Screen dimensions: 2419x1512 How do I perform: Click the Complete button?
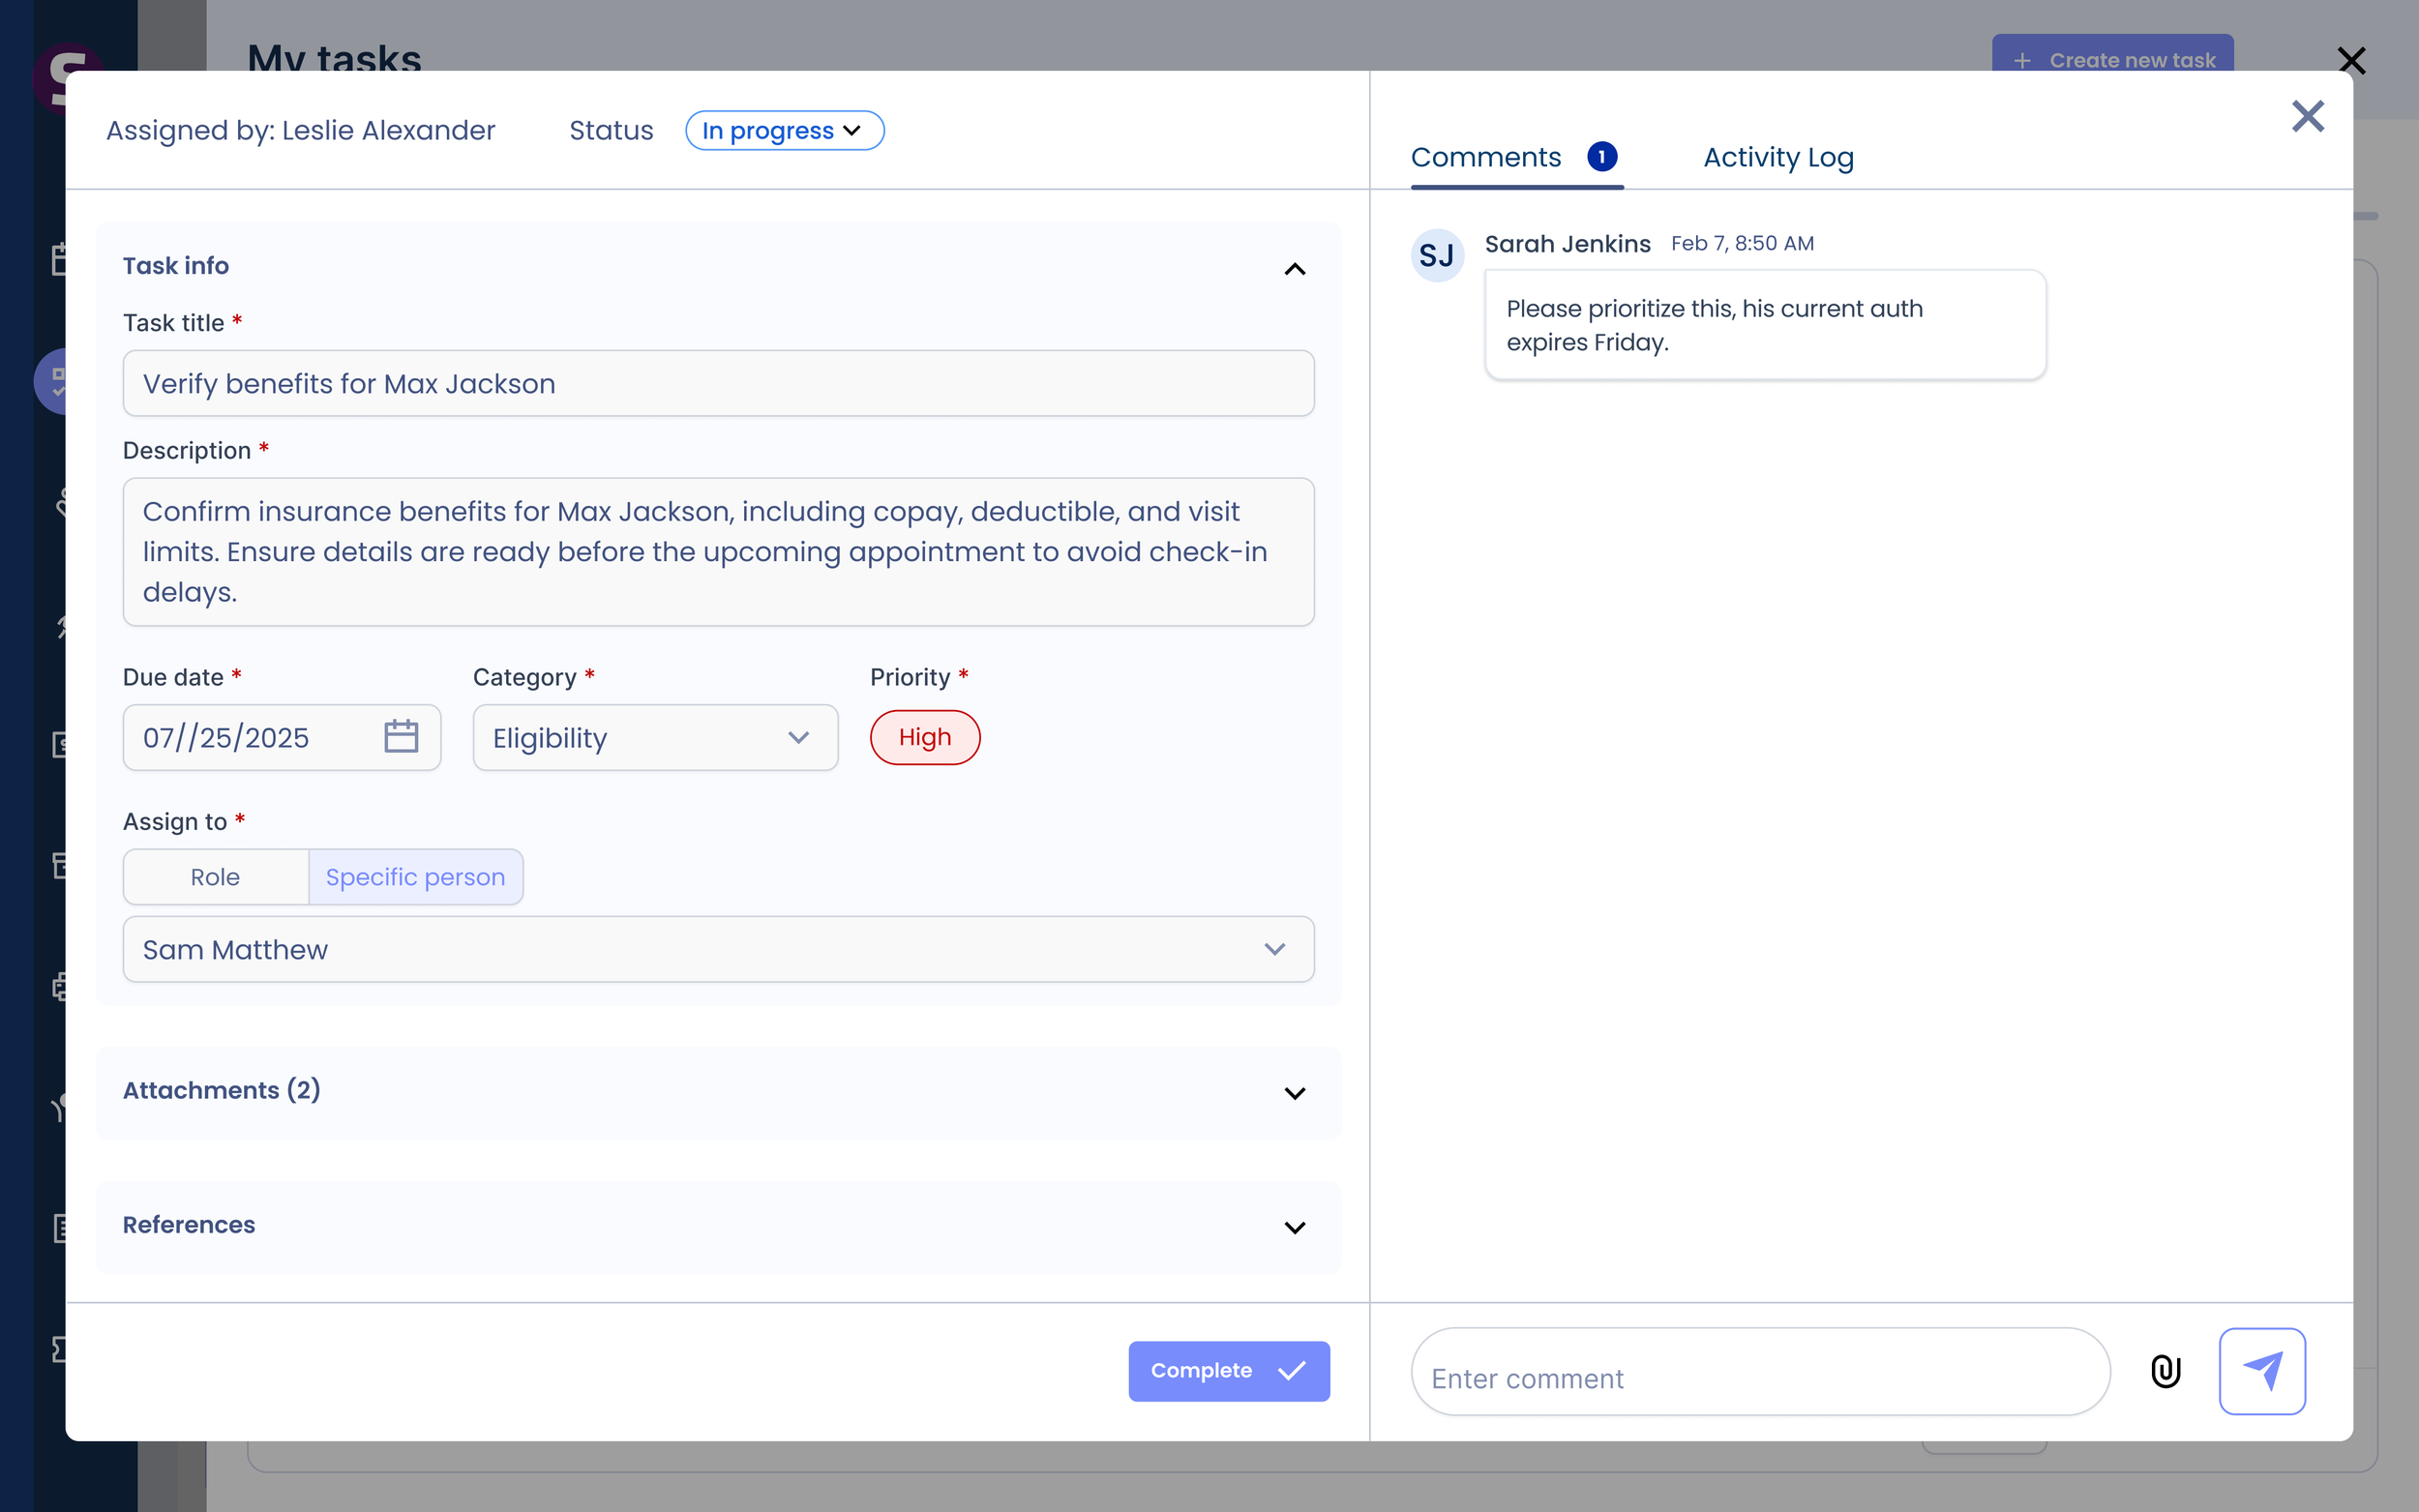point(1229,1370)
